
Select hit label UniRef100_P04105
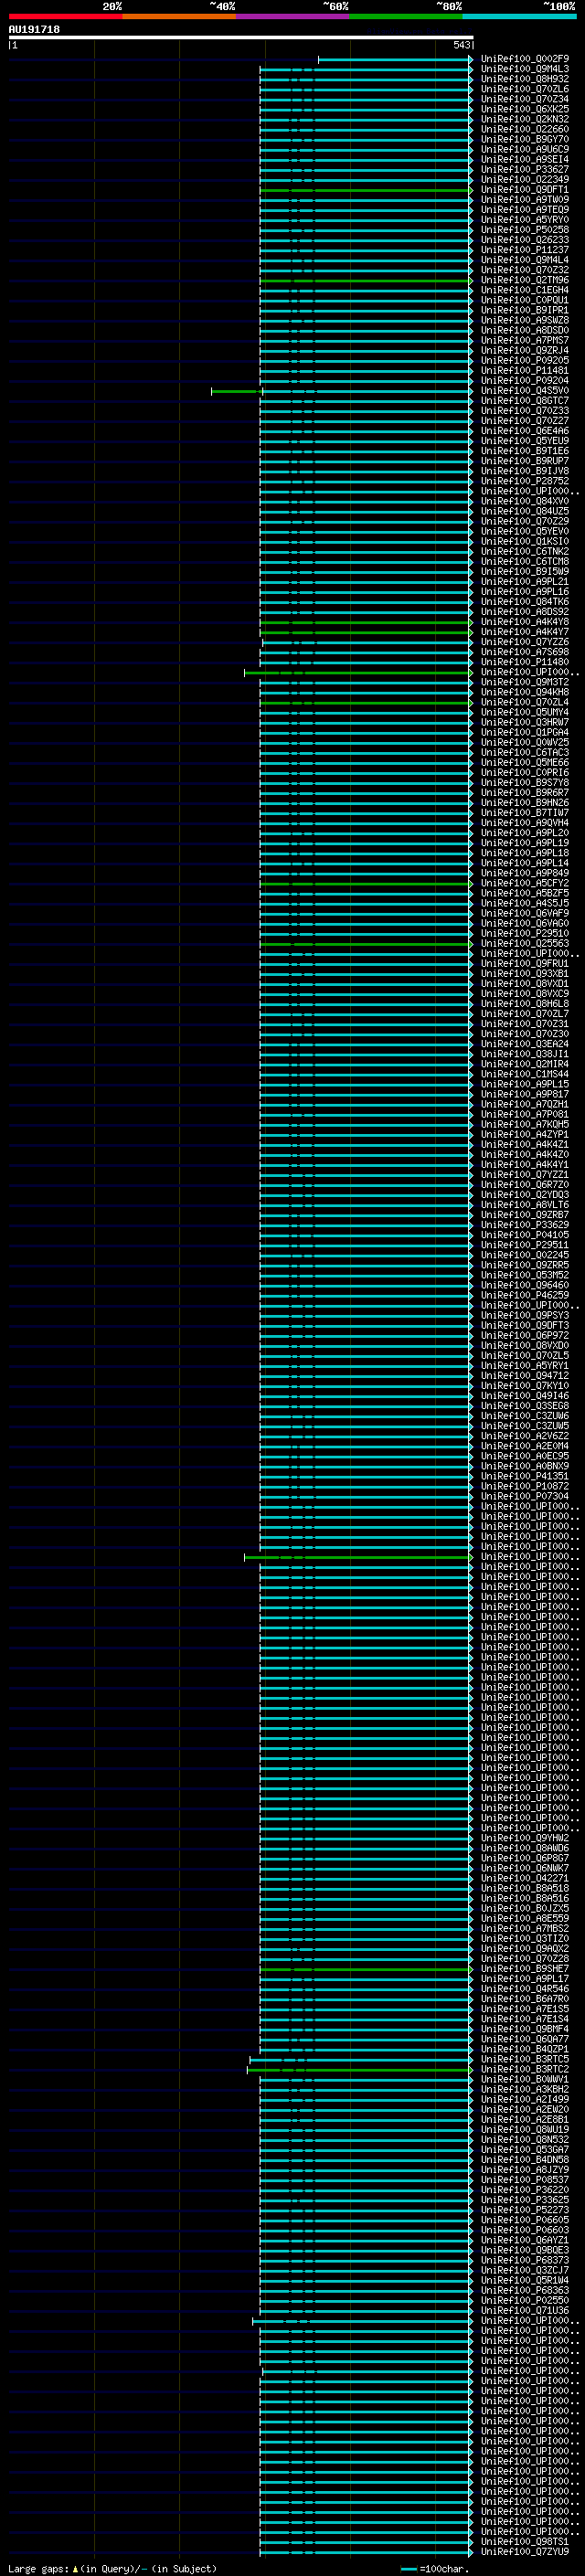pyautogui.click(x=525, y=1235)
